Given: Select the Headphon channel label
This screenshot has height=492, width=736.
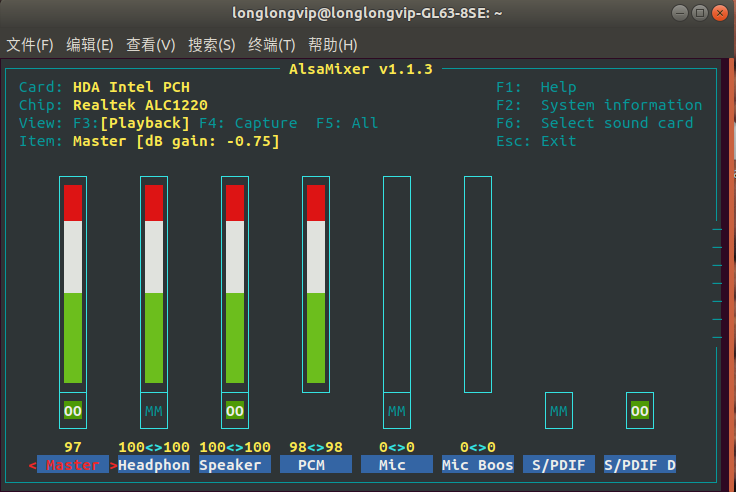Looking at the screenshot, I should 154,465.
